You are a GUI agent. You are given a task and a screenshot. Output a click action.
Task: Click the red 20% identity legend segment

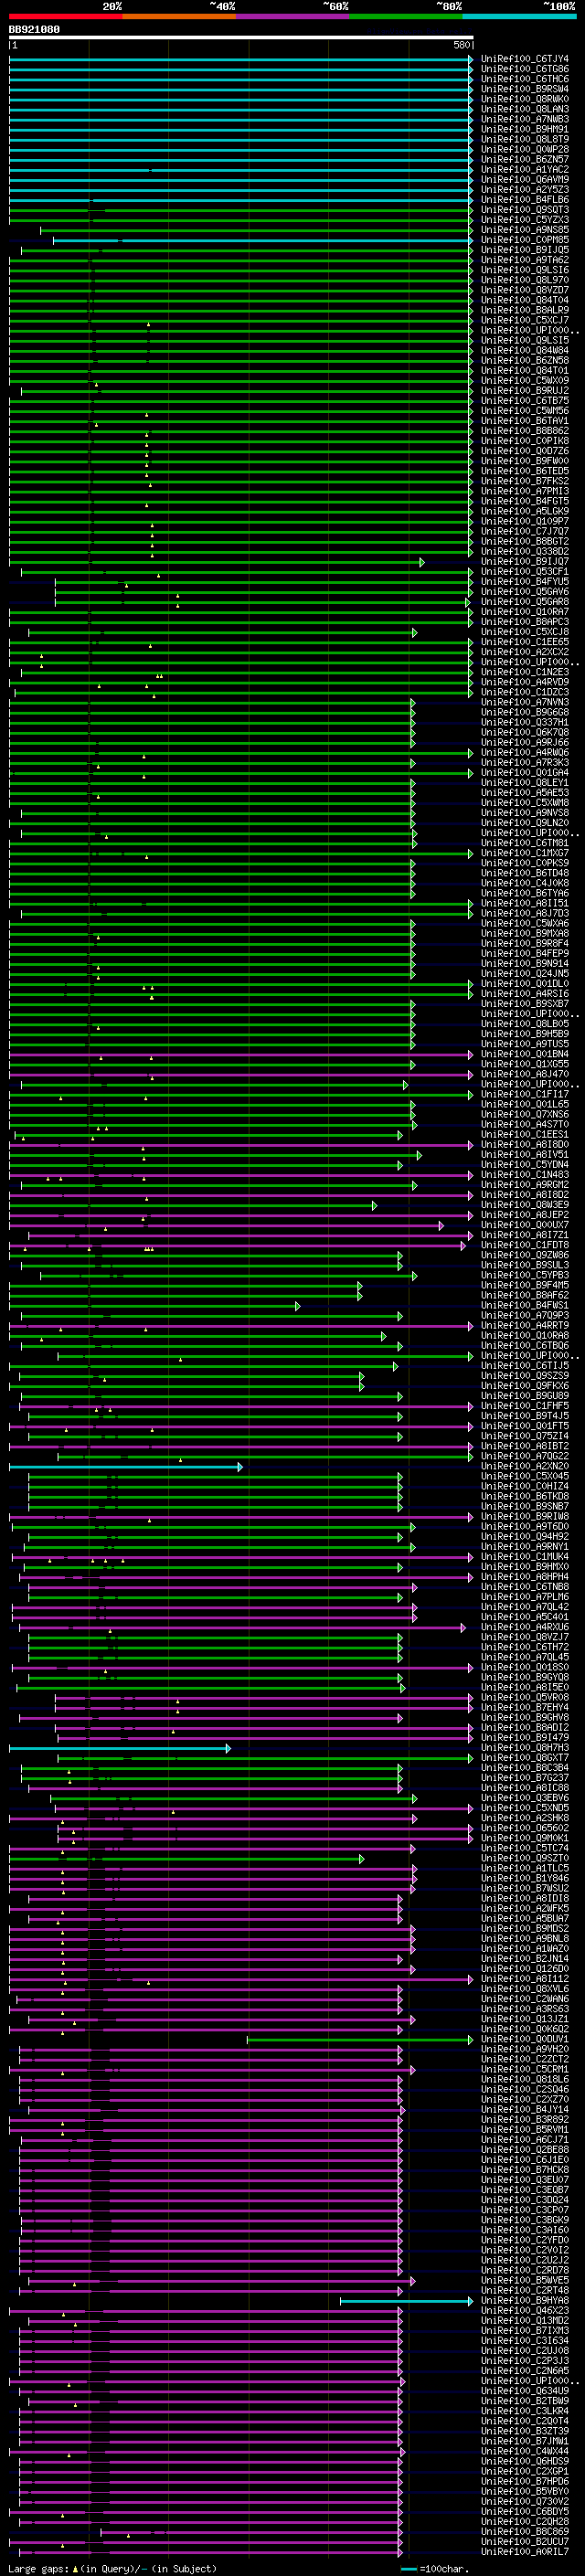tap(65, 16)
